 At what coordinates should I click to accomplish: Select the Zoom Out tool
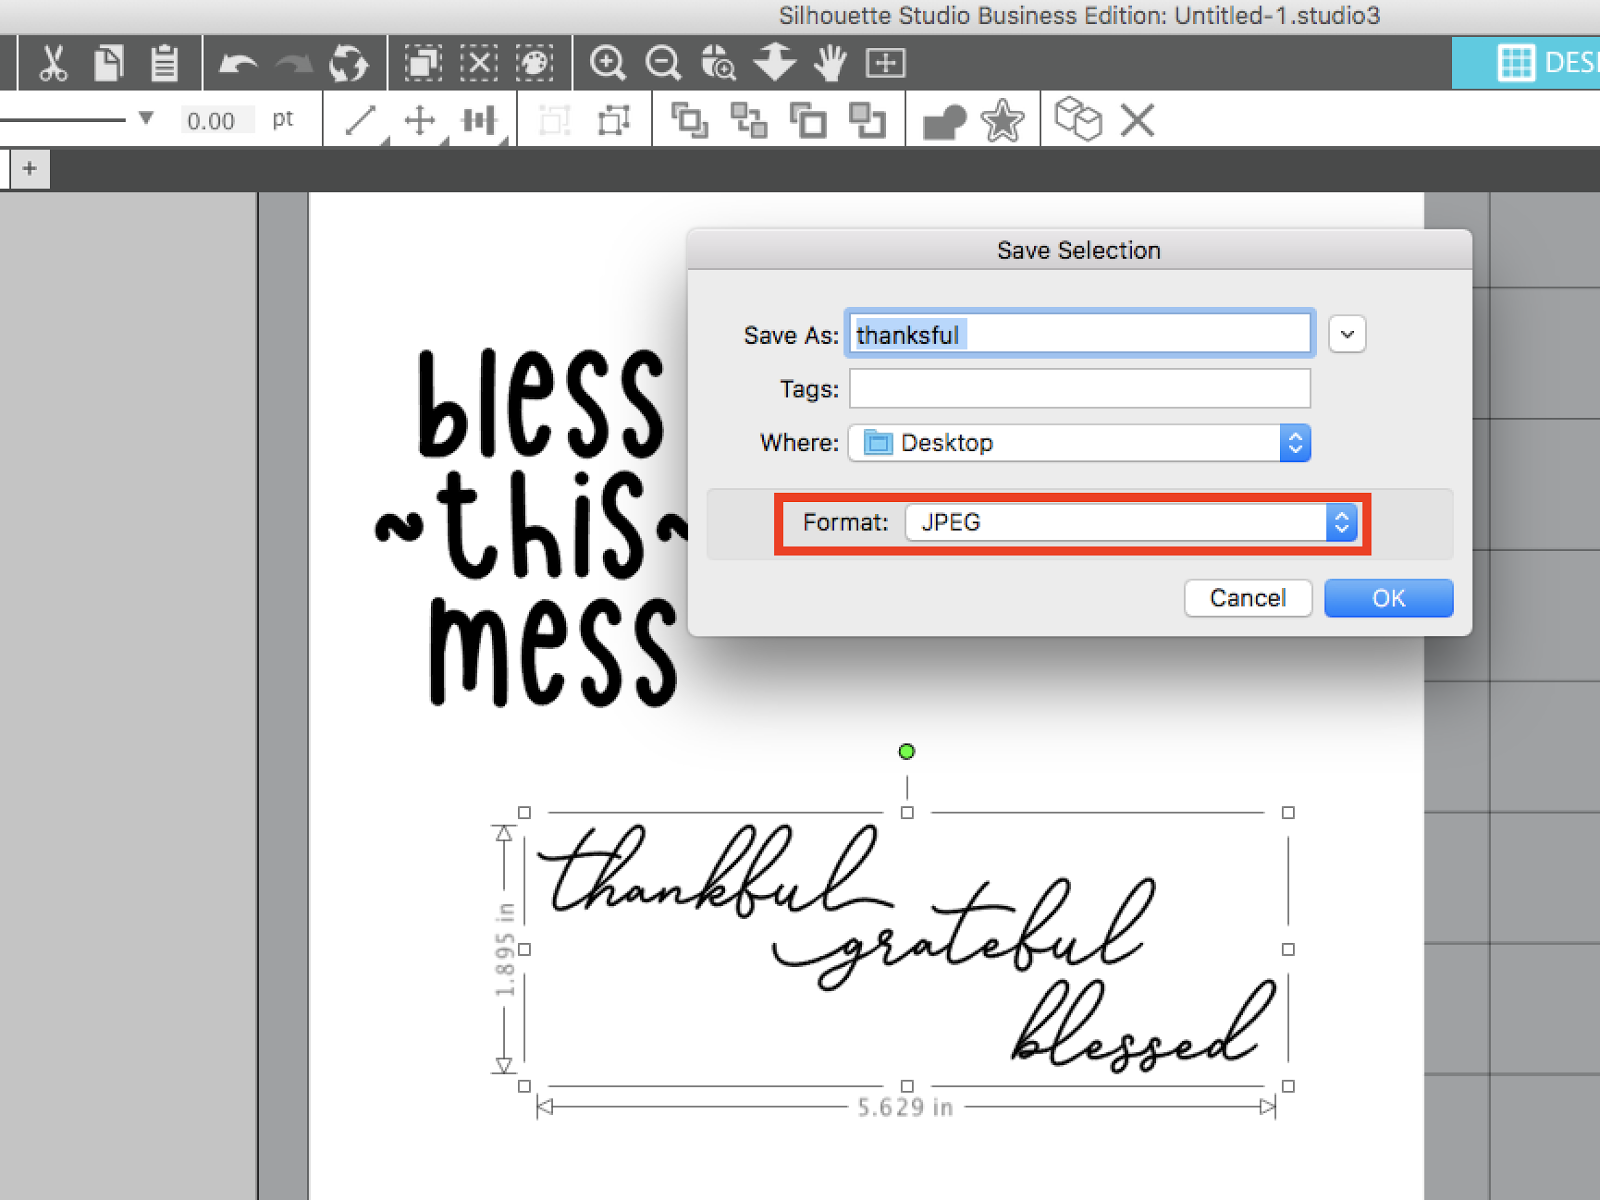click(x=663, y=62)
